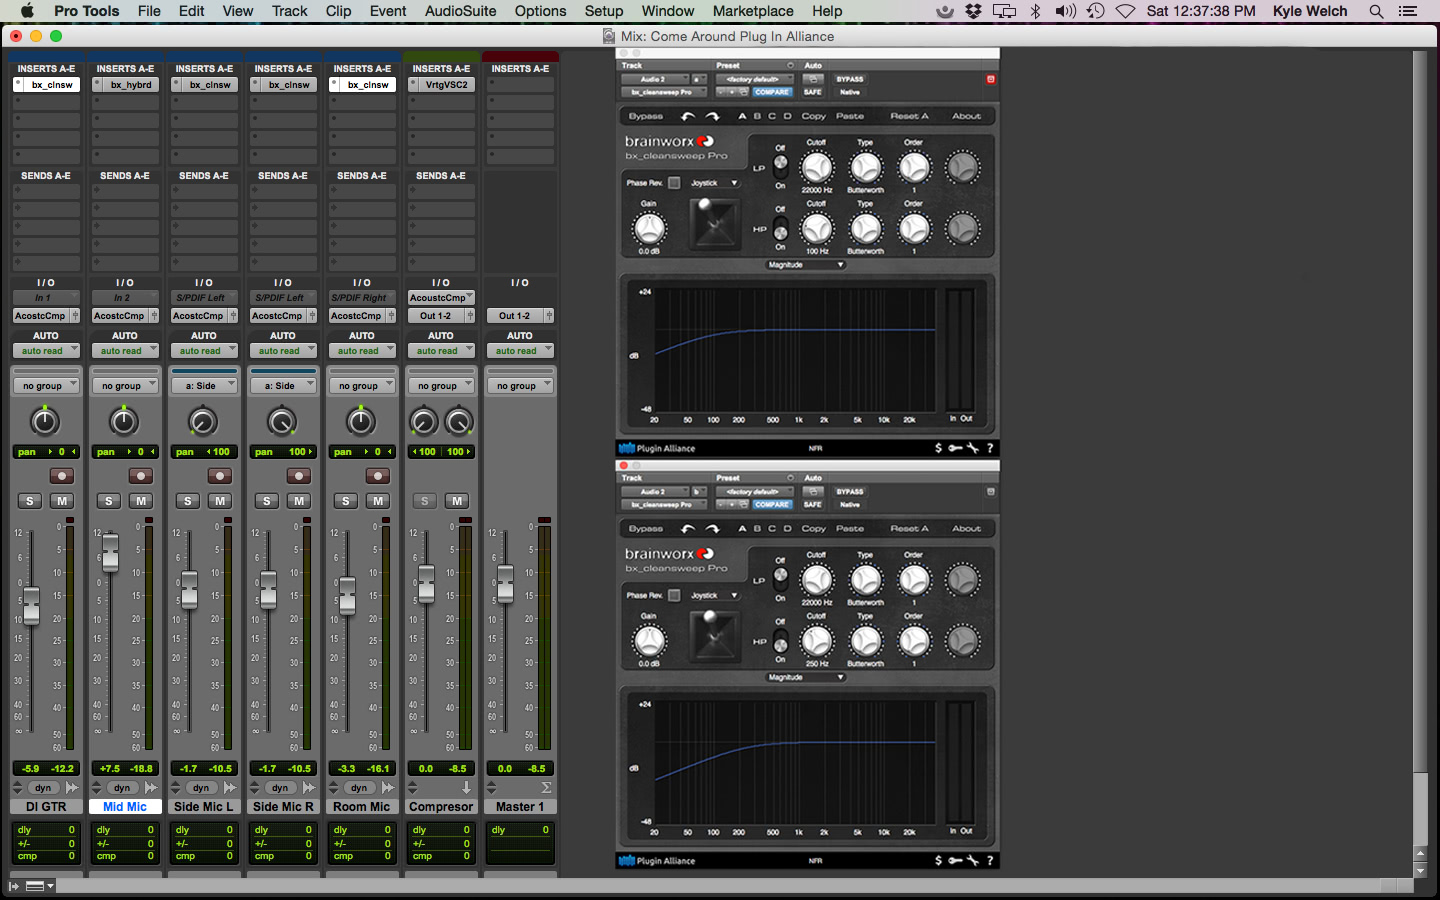Viewport: 1440px width, 900px height.
Task: Open the Clip menu
Action: 338,11
